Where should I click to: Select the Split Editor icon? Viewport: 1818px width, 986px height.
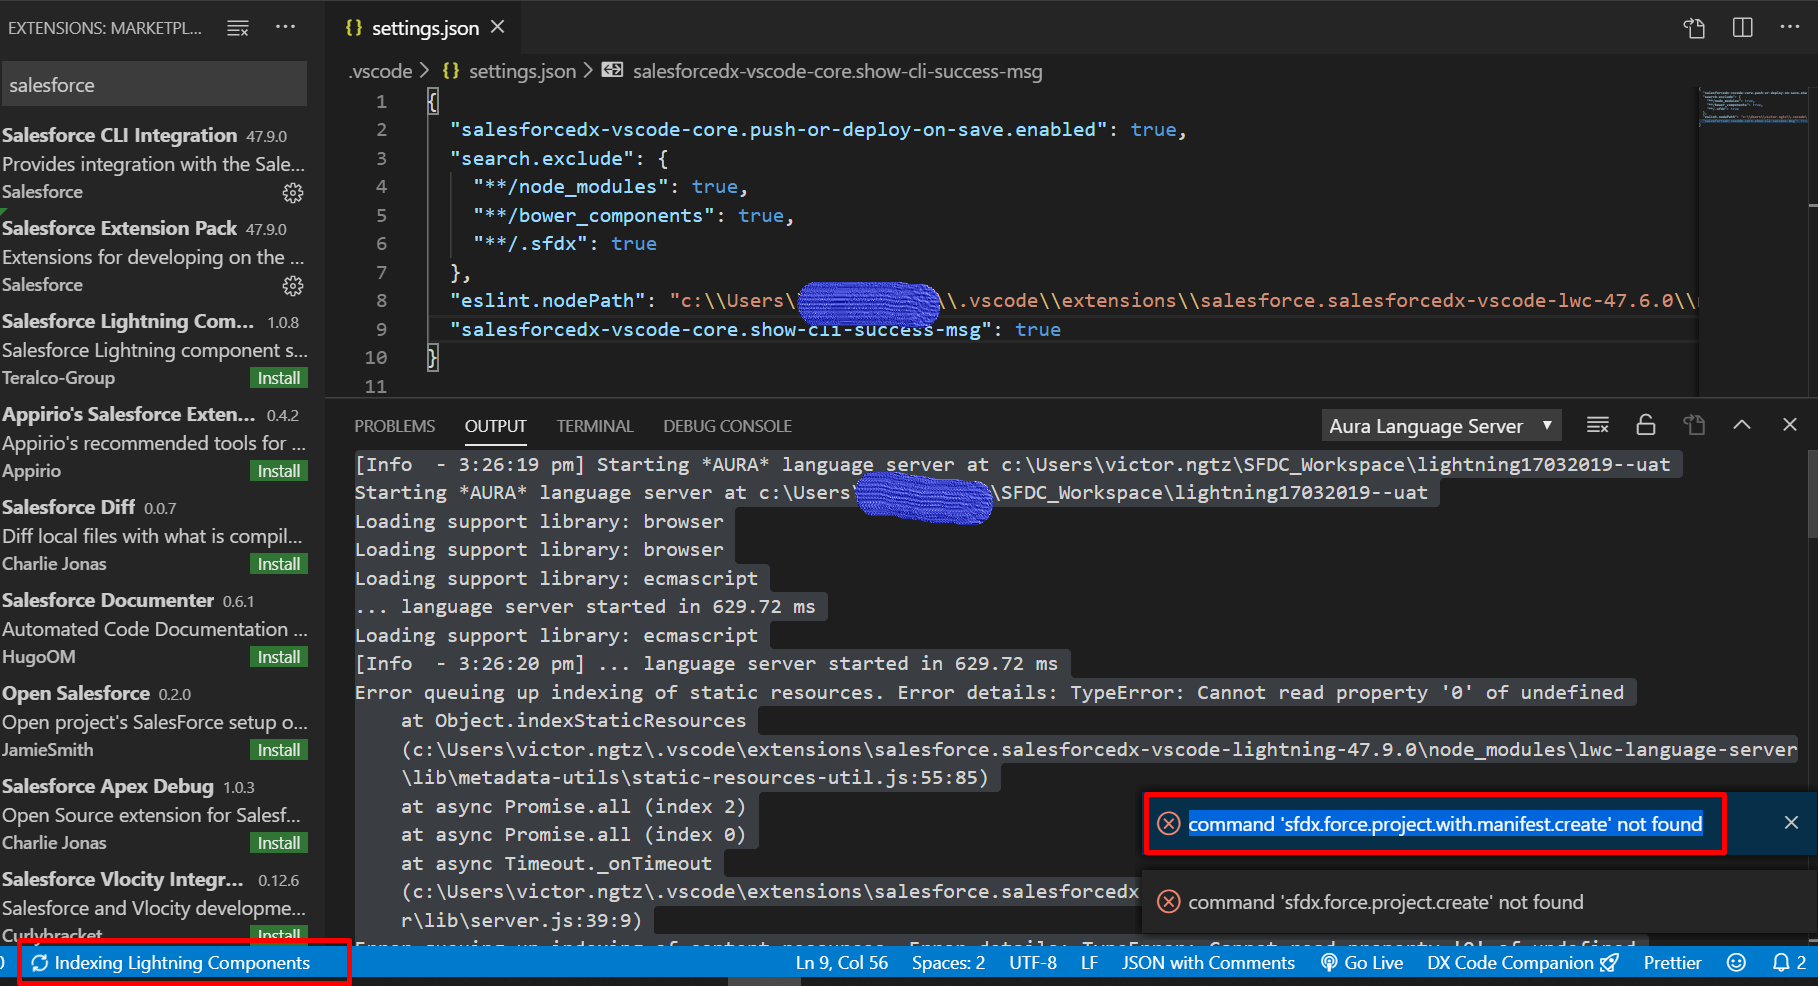coord(1742,27)
